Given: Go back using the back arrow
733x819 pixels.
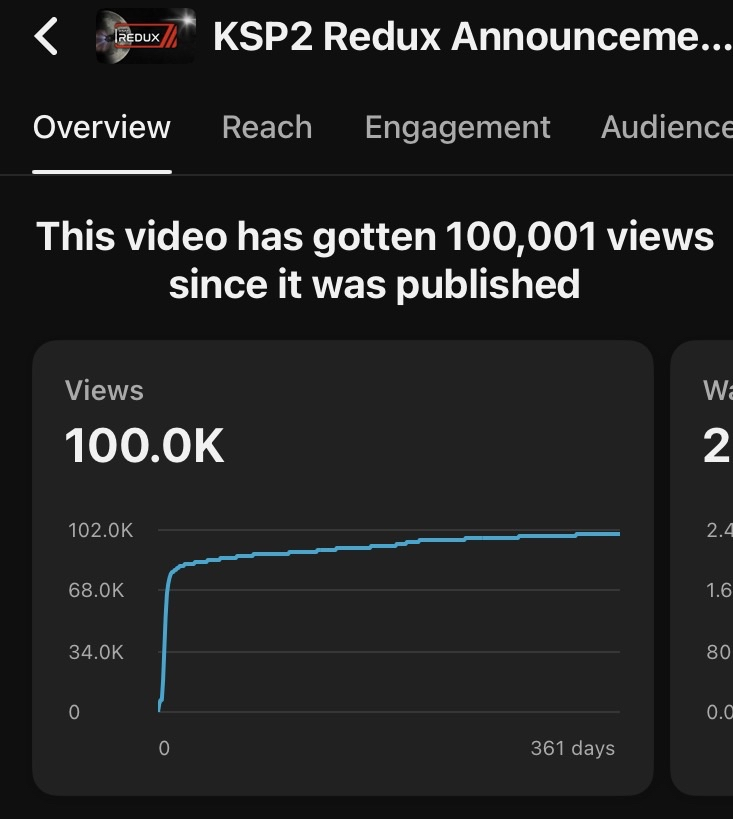Looking at the screenshot, I should point(46,36).
